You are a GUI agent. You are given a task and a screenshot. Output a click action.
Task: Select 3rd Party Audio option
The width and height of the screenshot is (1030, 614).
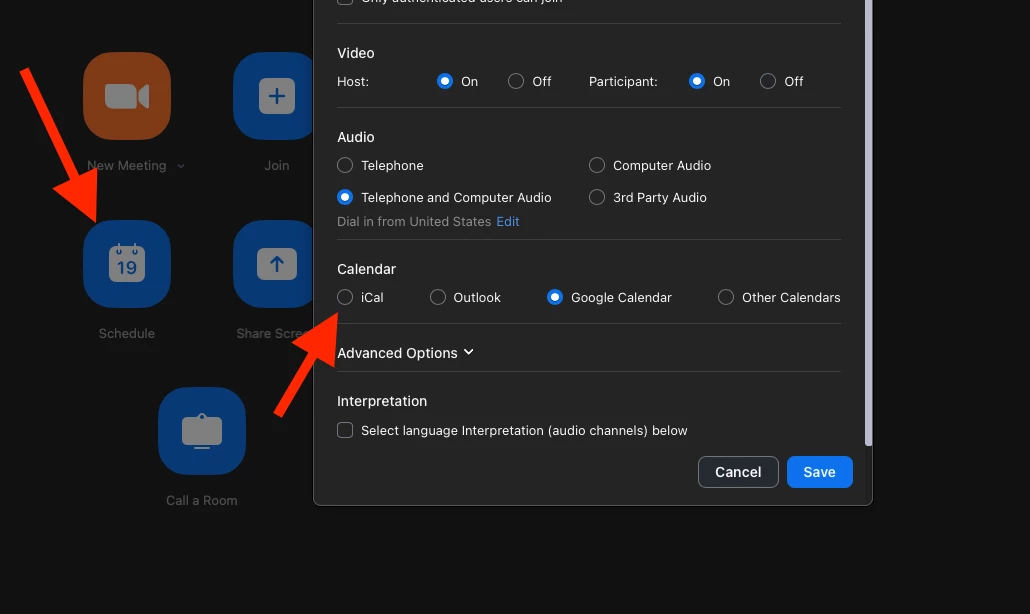click(x=596, y=198)
